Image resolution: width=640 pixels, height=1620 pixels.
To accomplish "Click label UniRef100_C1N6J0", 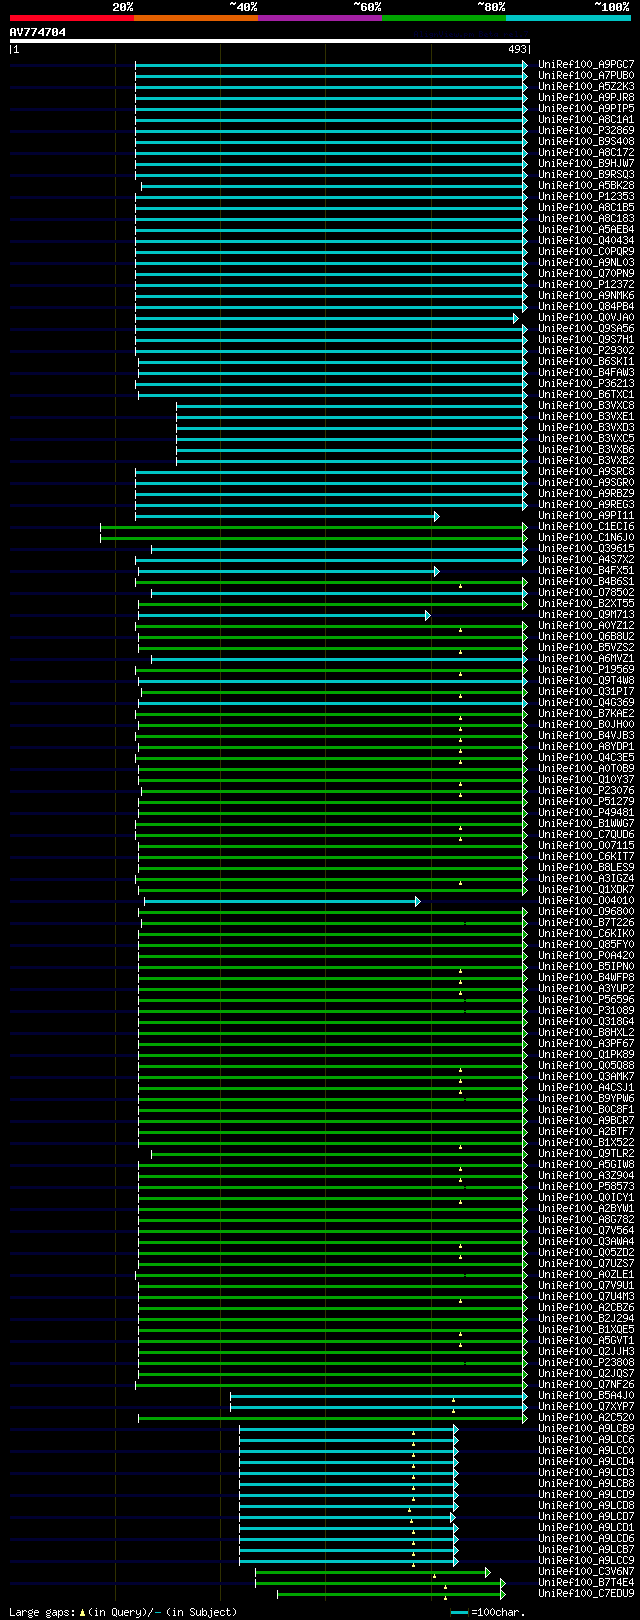I will tap(586, 538).
